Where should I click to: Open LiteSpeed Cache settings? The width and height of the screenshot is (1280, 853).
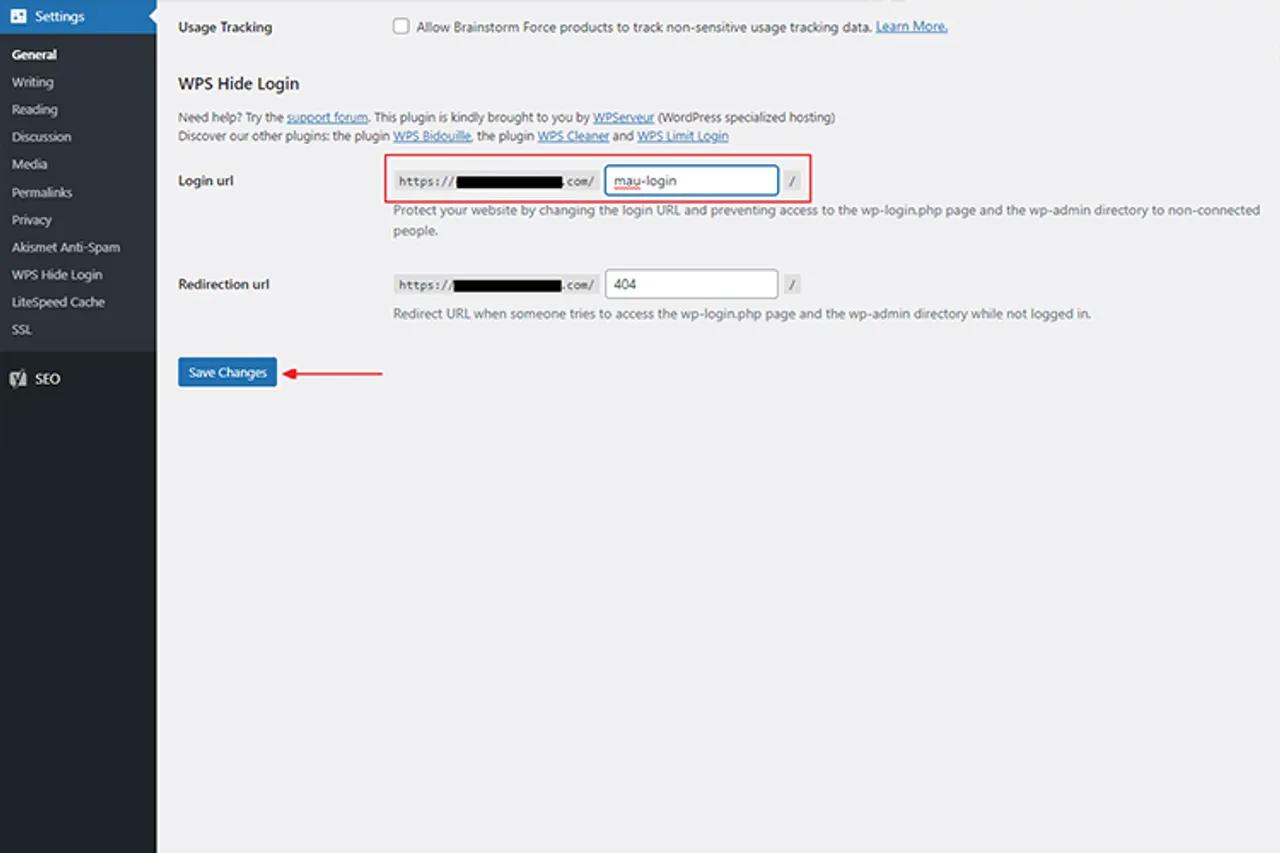point(58,302)
